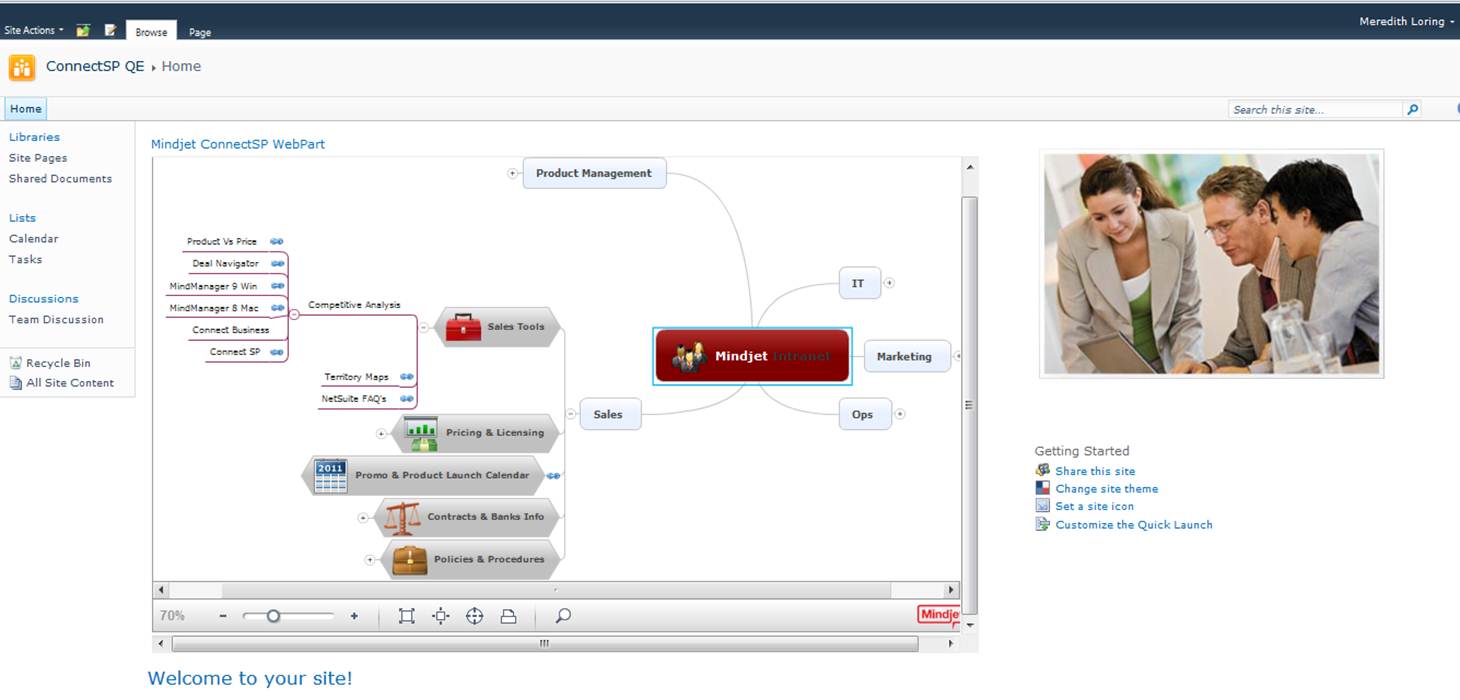Click the briefcase icon on Policies & Procedures
This screenshot has width=1460, height=700.
409,560
